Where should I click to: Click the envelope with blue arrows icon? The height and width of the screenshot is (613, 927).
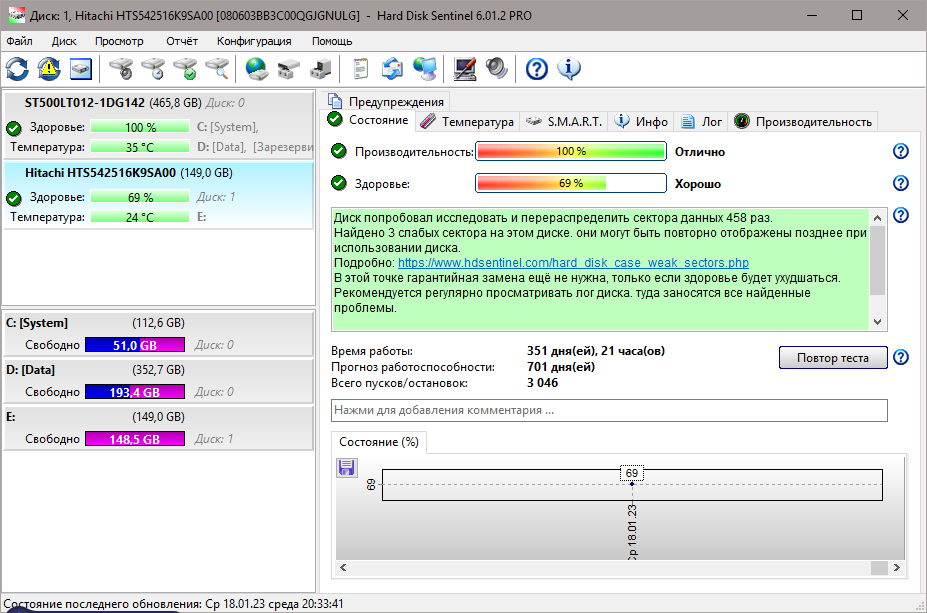[393, 69]
